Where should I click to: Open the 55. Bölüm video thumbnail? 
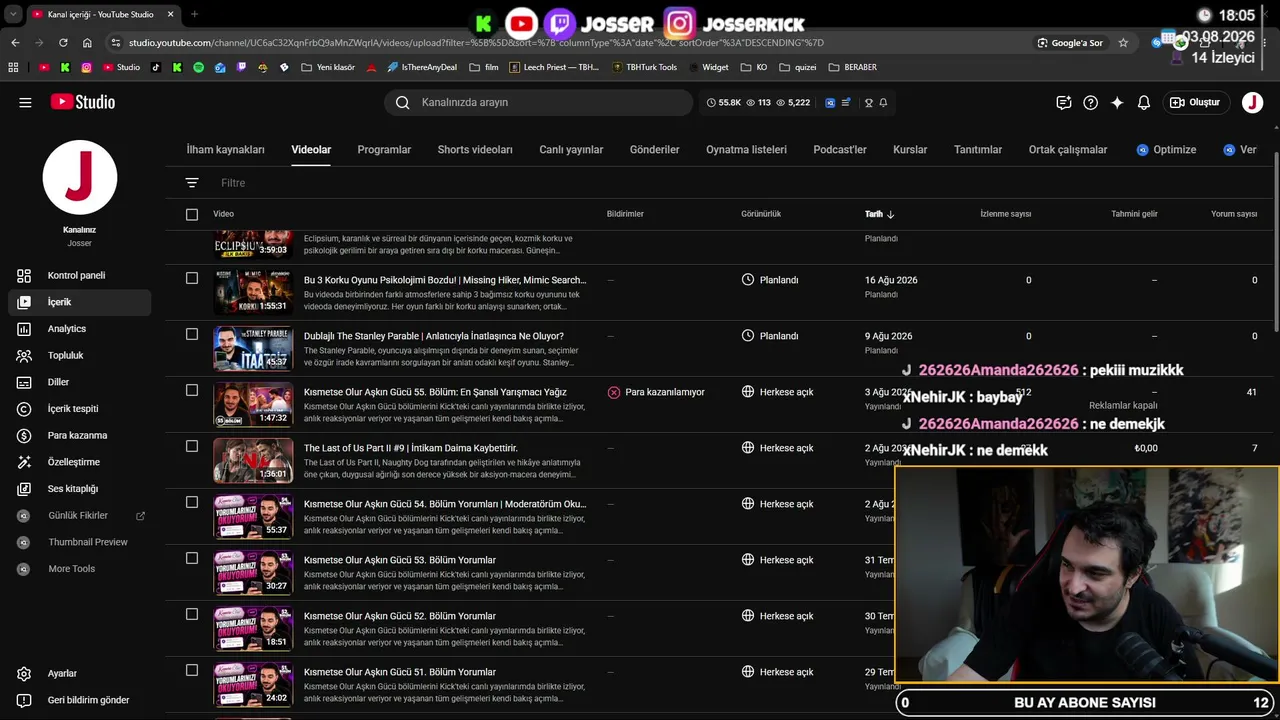[253, 404]
